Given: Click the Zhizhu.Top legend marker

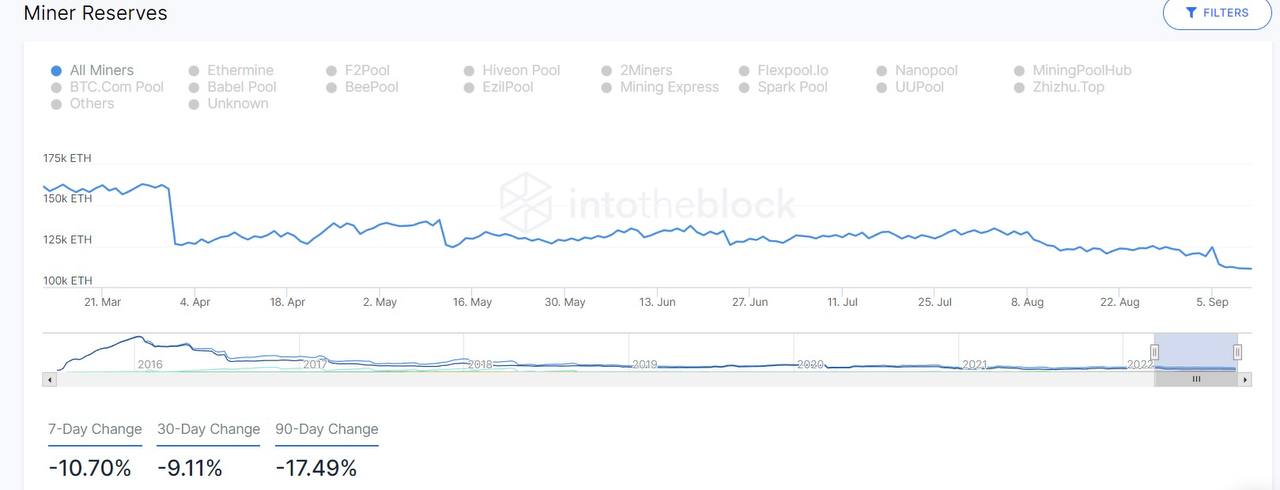Looking at the screenshot, I should (1020, 87).
